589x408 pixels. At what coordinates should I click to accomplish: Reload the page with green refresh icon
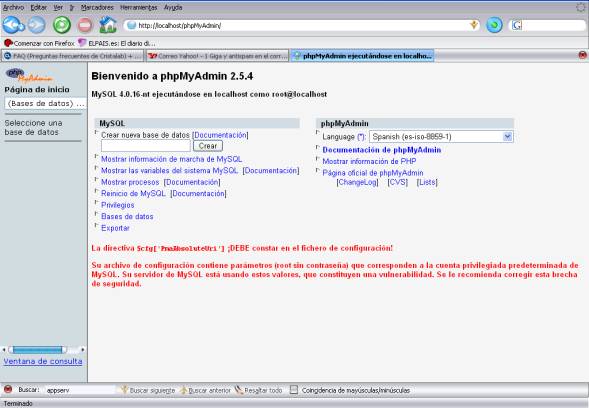click(x=62, y=25)
